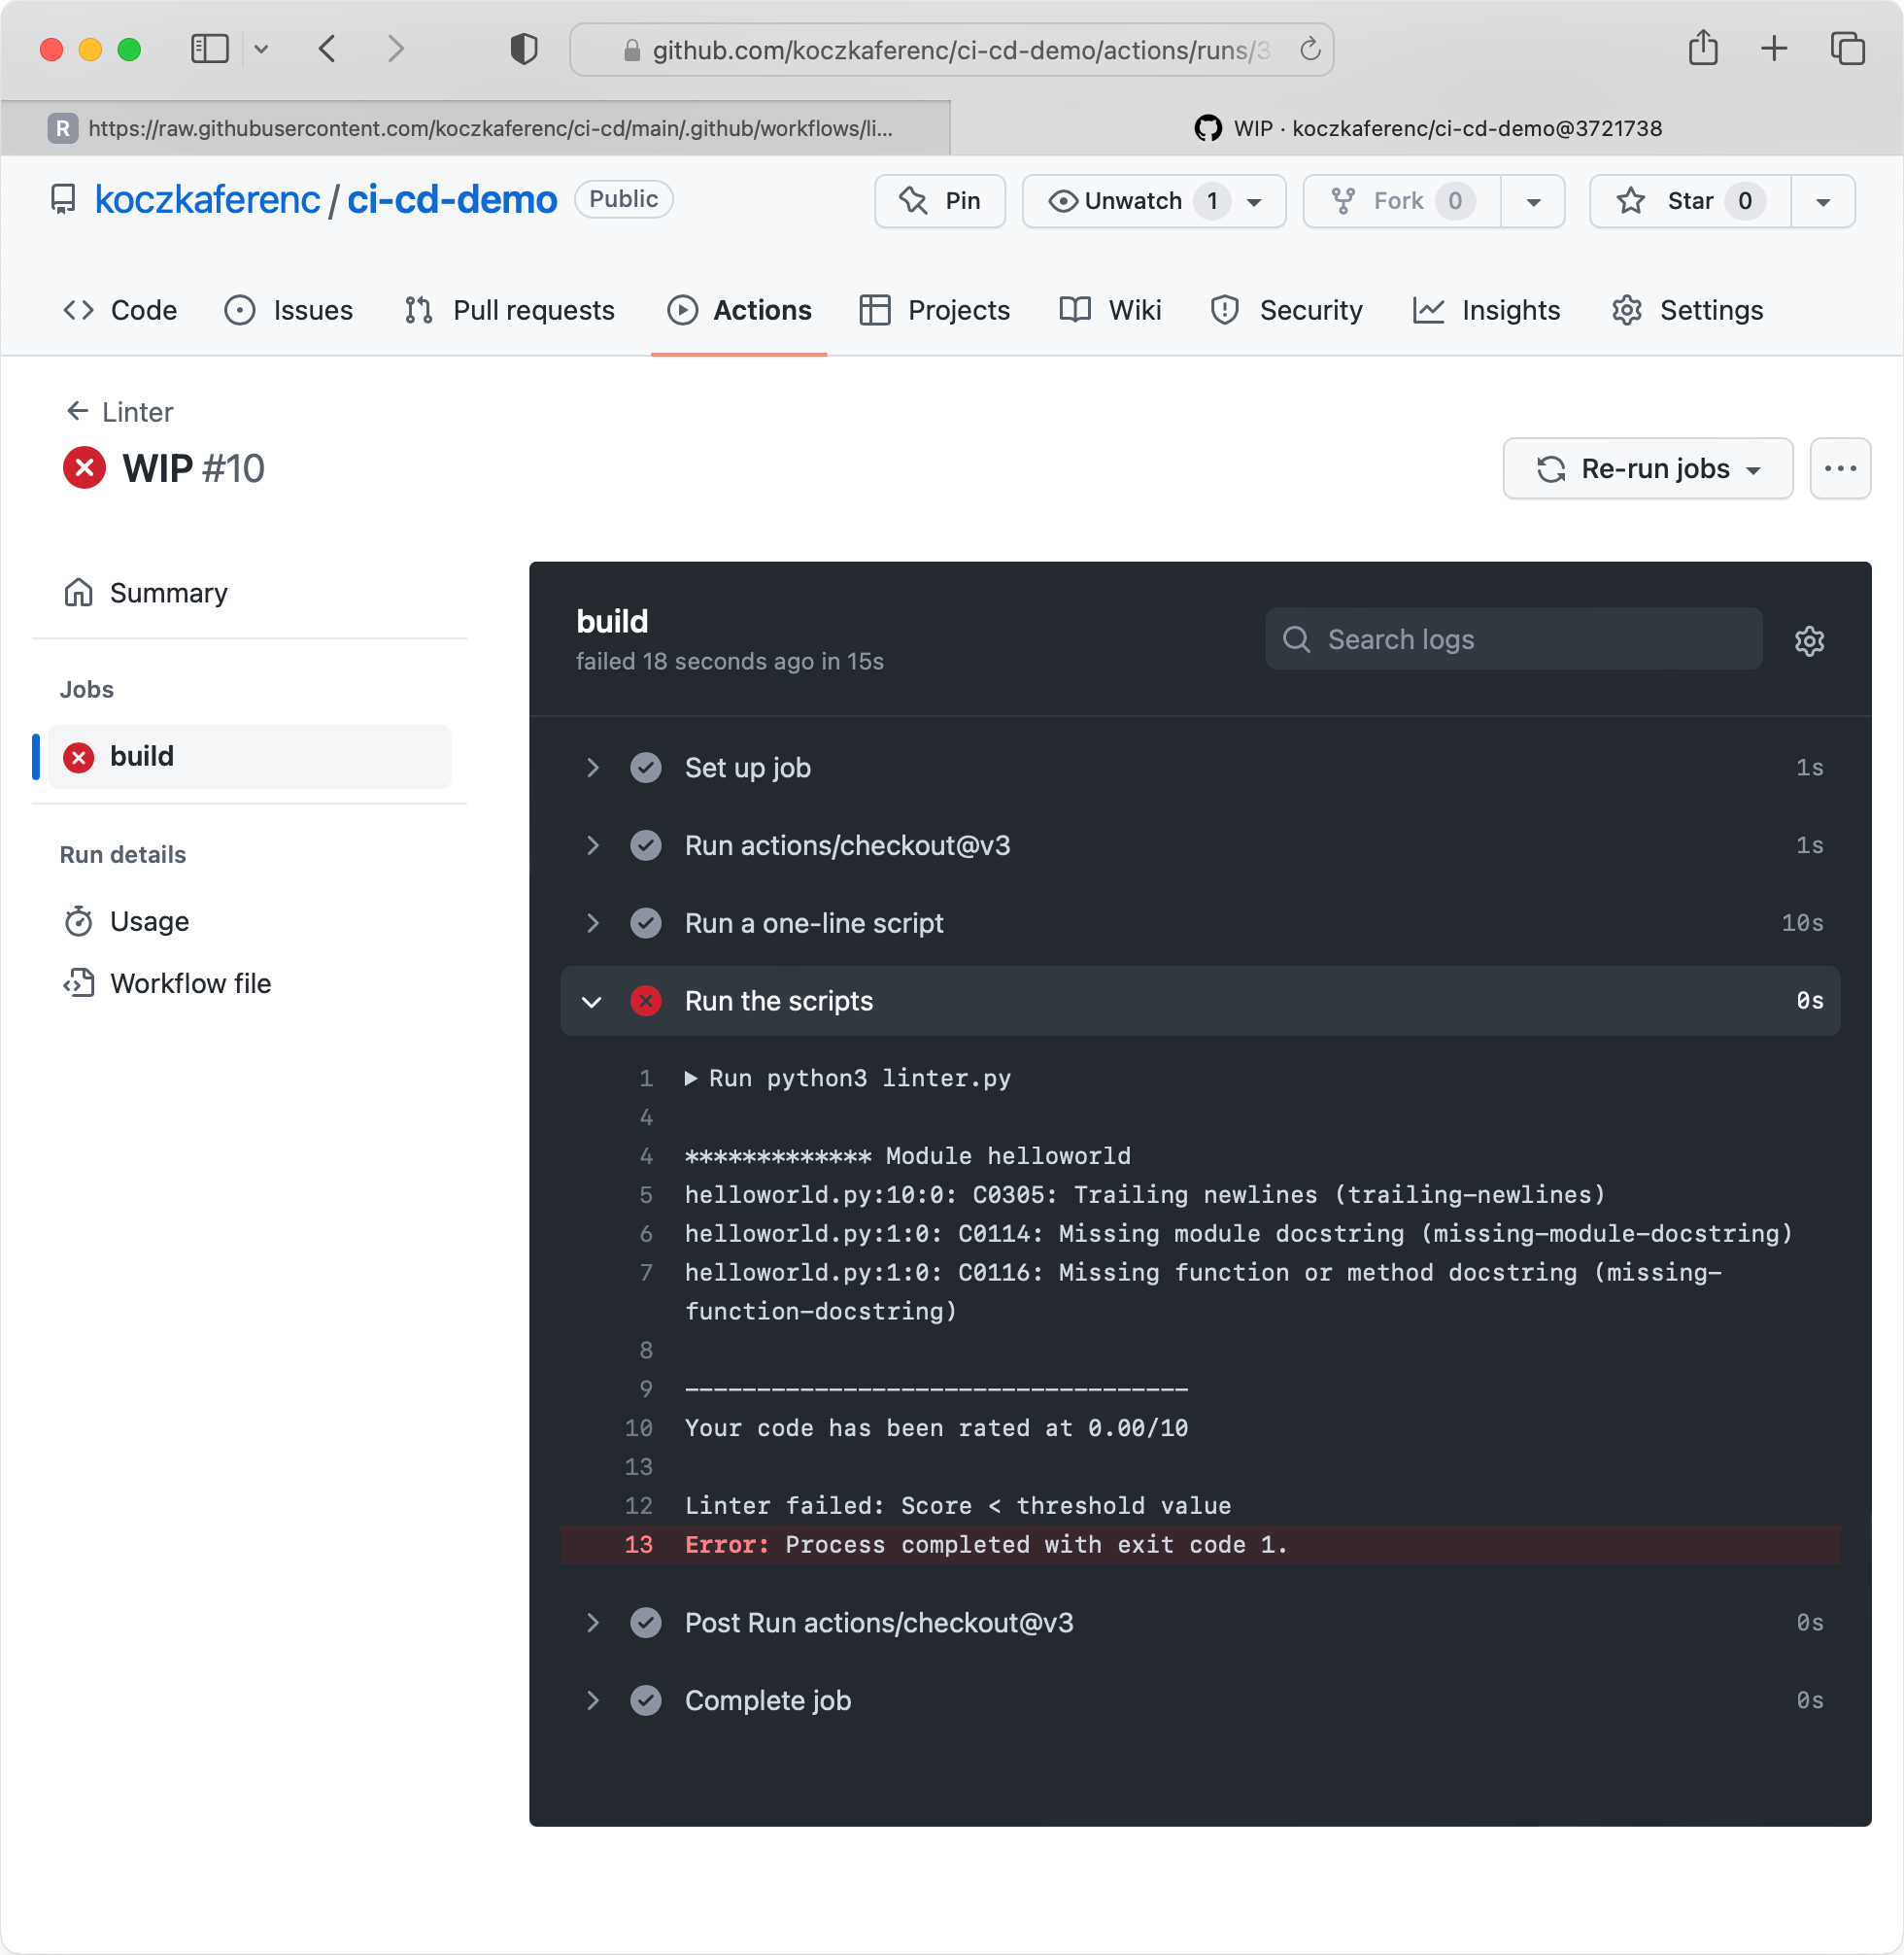This screenshot has width=1904, height=1955.
Task: Open the Projects tab
Action: [935, 310]
